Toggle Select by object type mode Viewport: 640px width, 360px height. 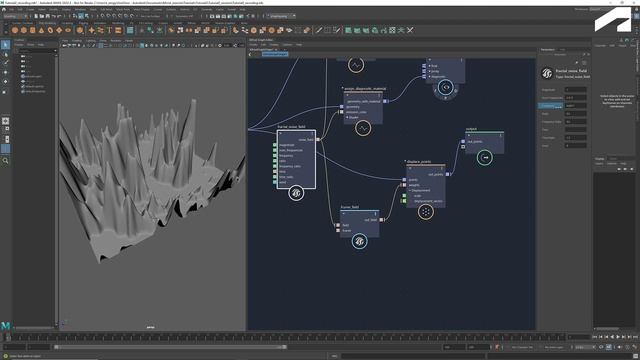[81, 16]
